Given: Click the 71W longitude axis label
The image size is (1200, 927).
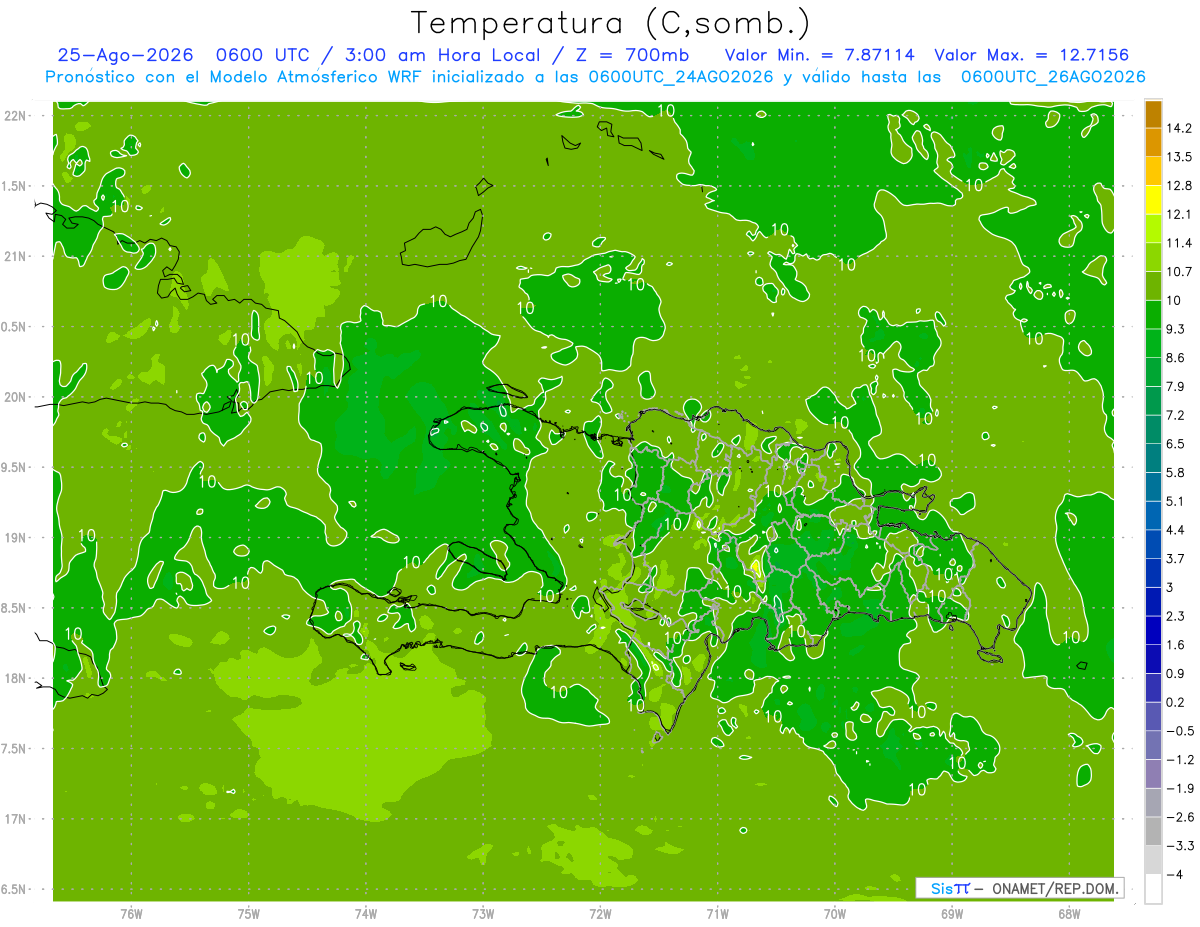Looking at the screenshot, I should pos(717,913).
